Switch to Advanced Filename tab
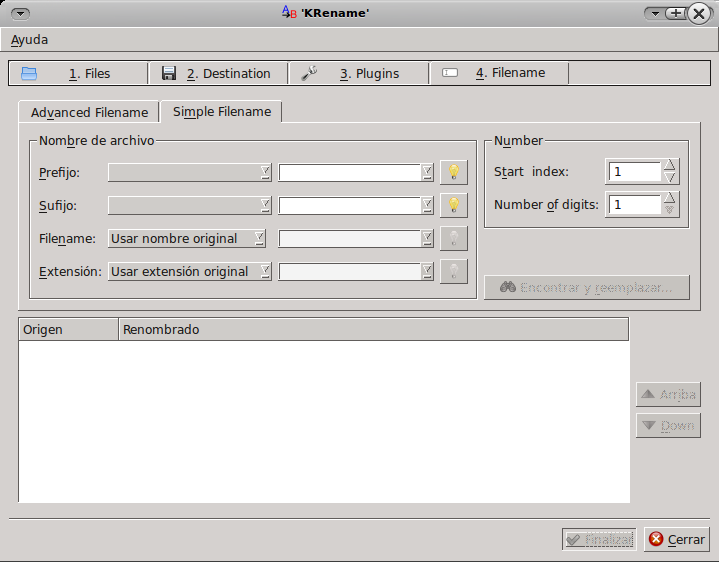Screen dimensions: 719x562 89,112
